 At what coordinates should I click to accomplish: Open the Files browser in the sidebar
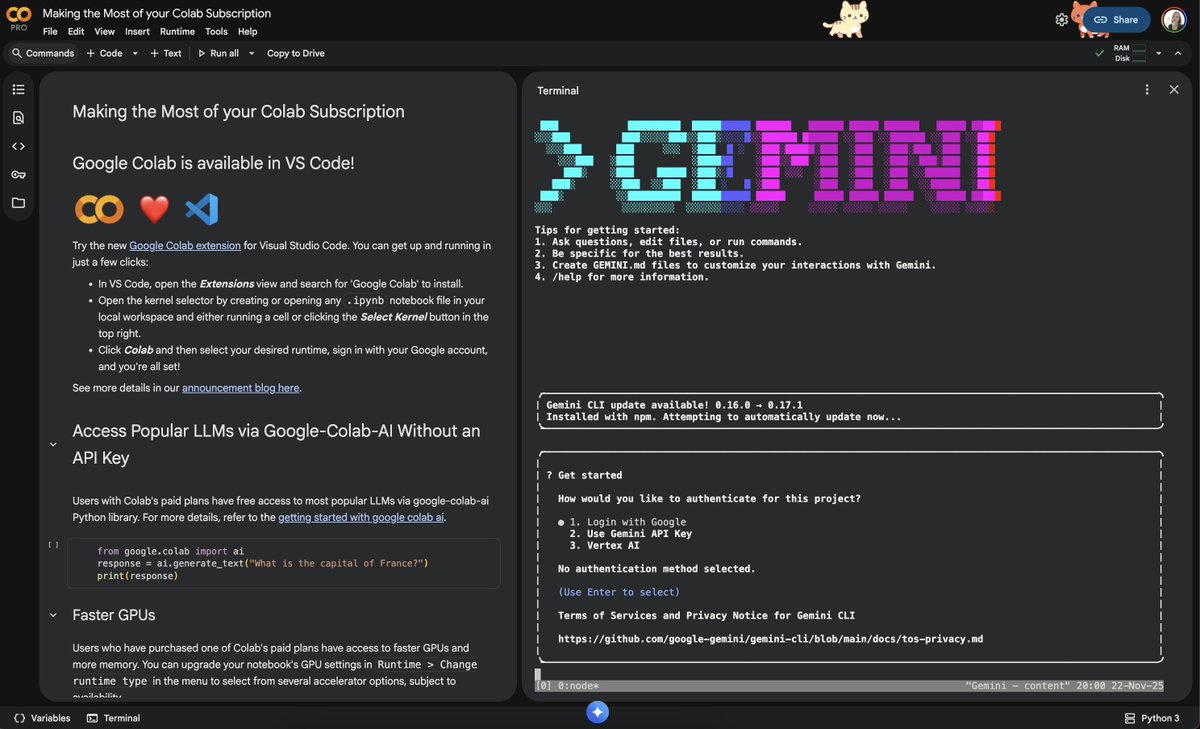(x=18, y=203)
